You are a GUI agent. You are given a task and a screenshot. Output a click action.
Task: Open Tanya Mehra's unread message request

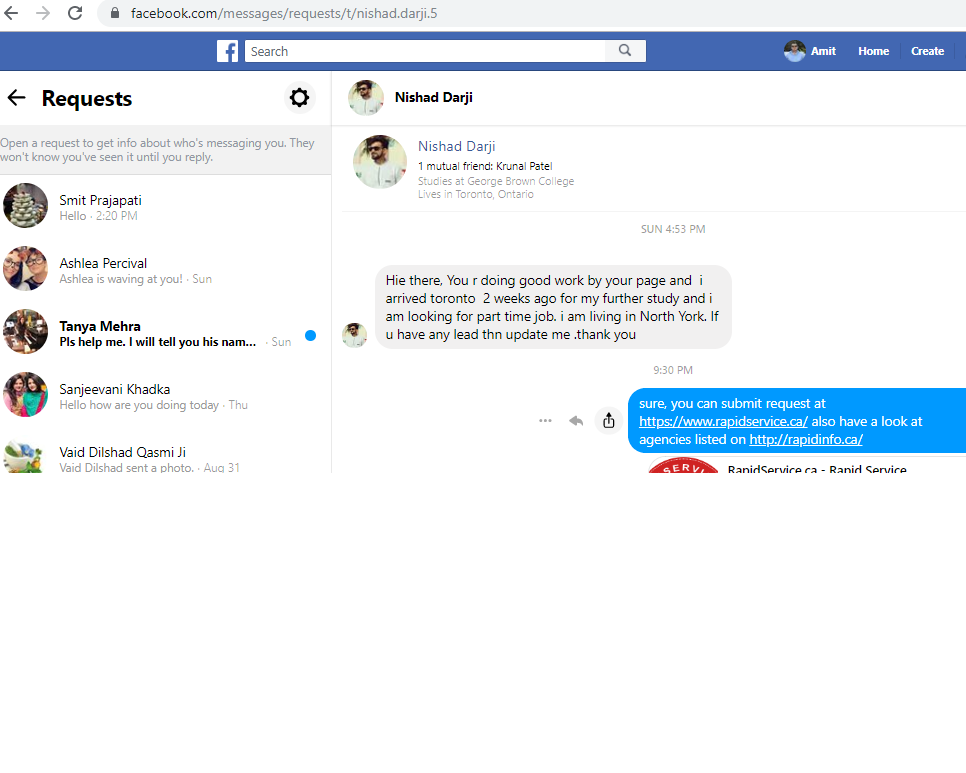click(160, 333)
